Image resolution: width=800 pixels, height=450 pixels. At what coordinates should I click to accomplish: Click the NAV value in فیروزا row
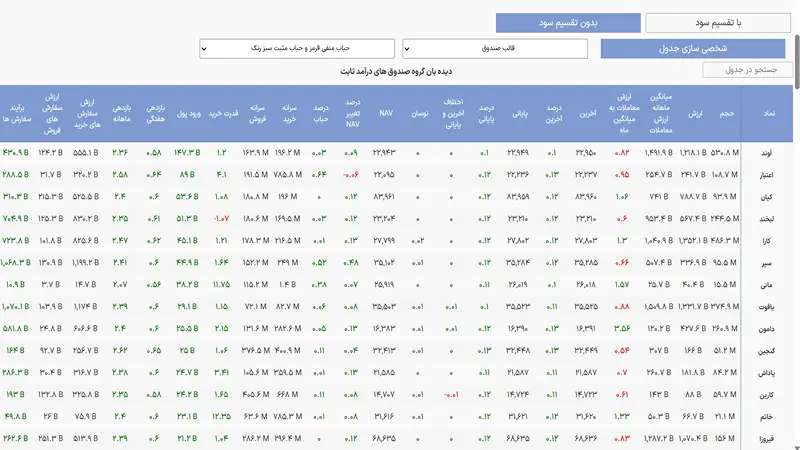(x=384, y=438)
